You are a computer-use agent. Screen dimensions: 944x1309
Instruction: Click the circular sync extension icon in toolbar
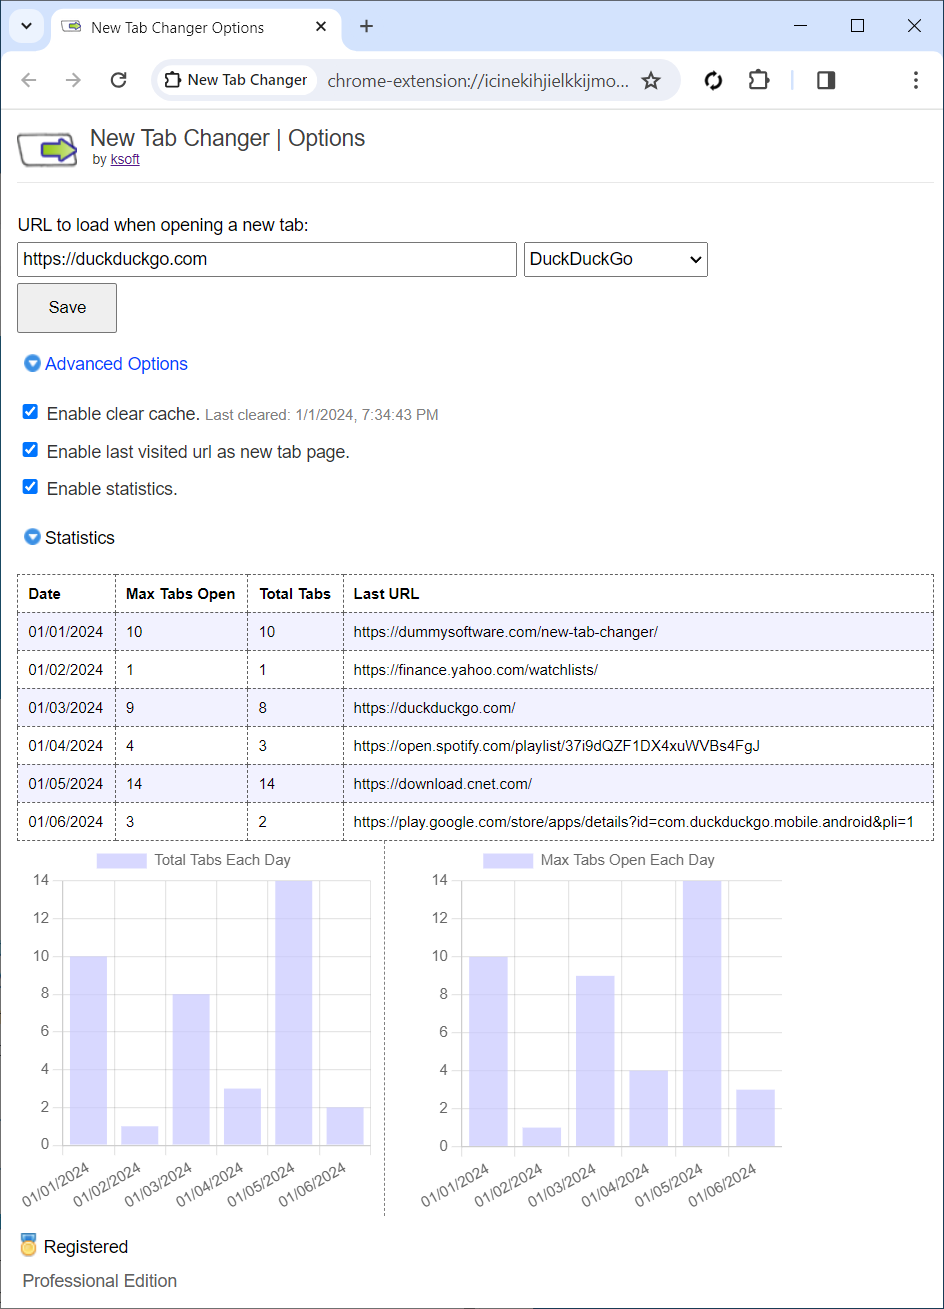click(713, 80)
